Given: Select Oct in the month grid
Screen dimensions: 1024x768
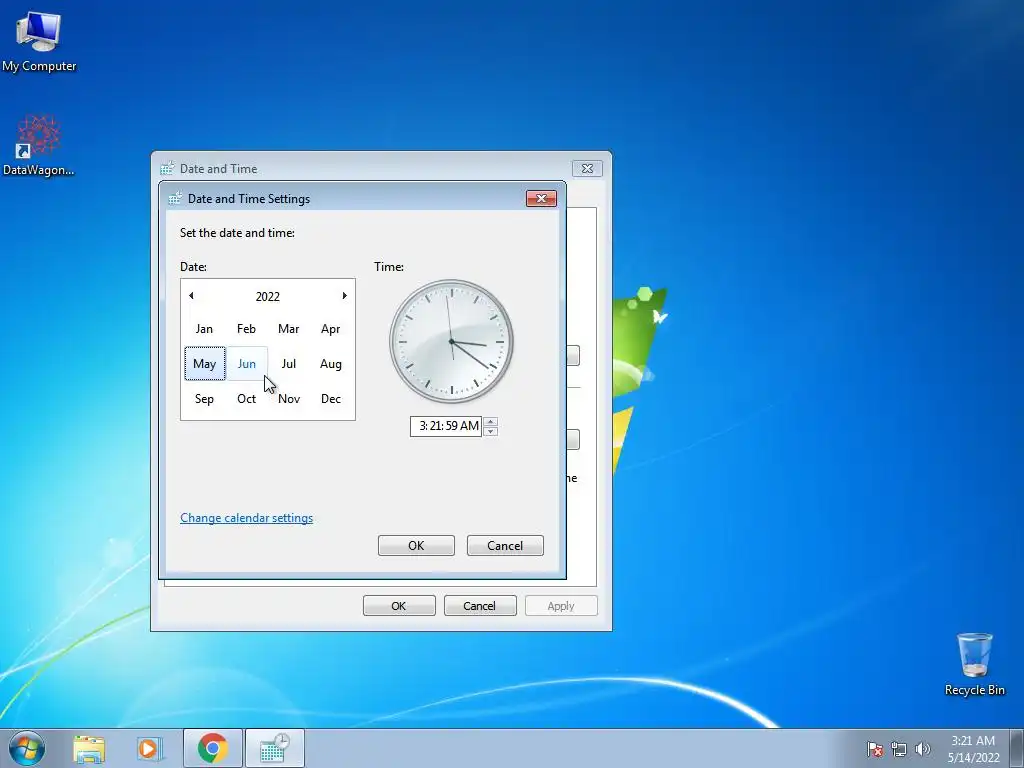Looking at the screenshot, I should pos(246,398).
